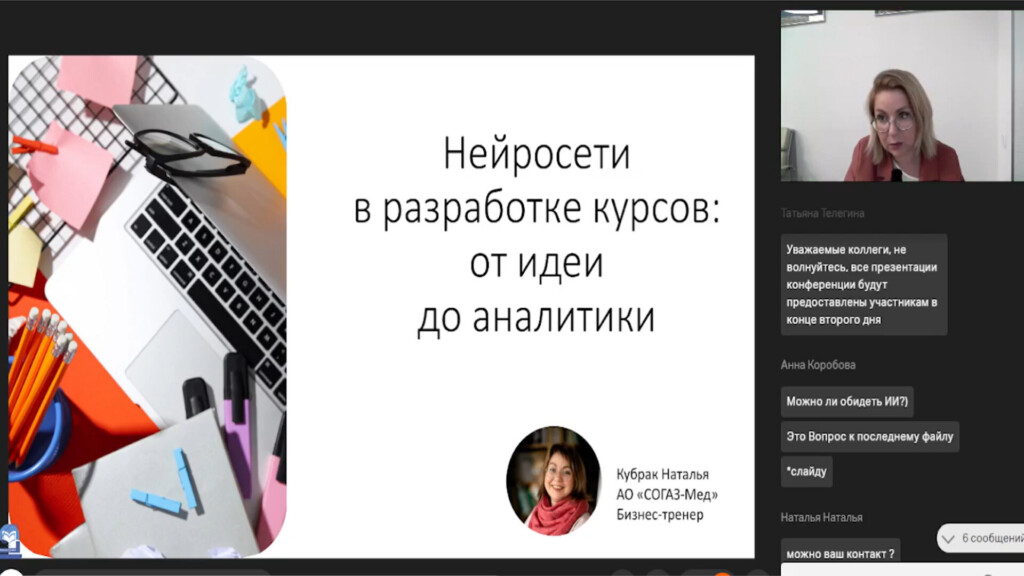Click the Анна Коробова sender name
This screenshot has width=1024, height=576.
pos(818,365)
